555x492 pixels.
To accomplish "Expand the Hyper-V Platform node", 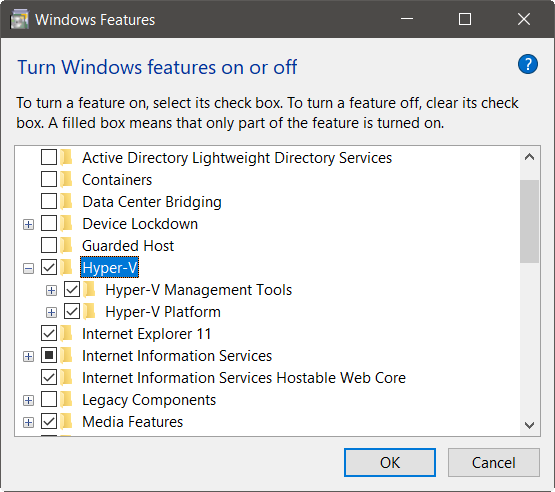I will (x=51, y=312).
